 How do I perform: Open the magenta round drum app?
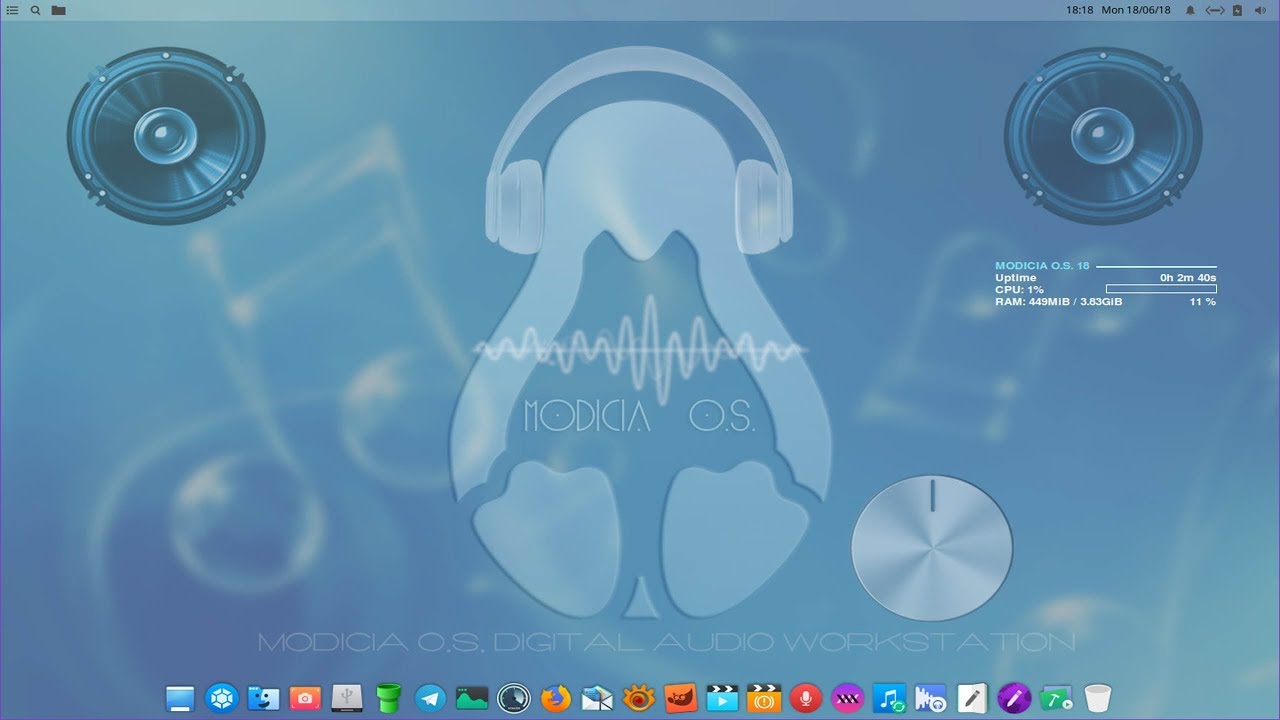point(847,698)
